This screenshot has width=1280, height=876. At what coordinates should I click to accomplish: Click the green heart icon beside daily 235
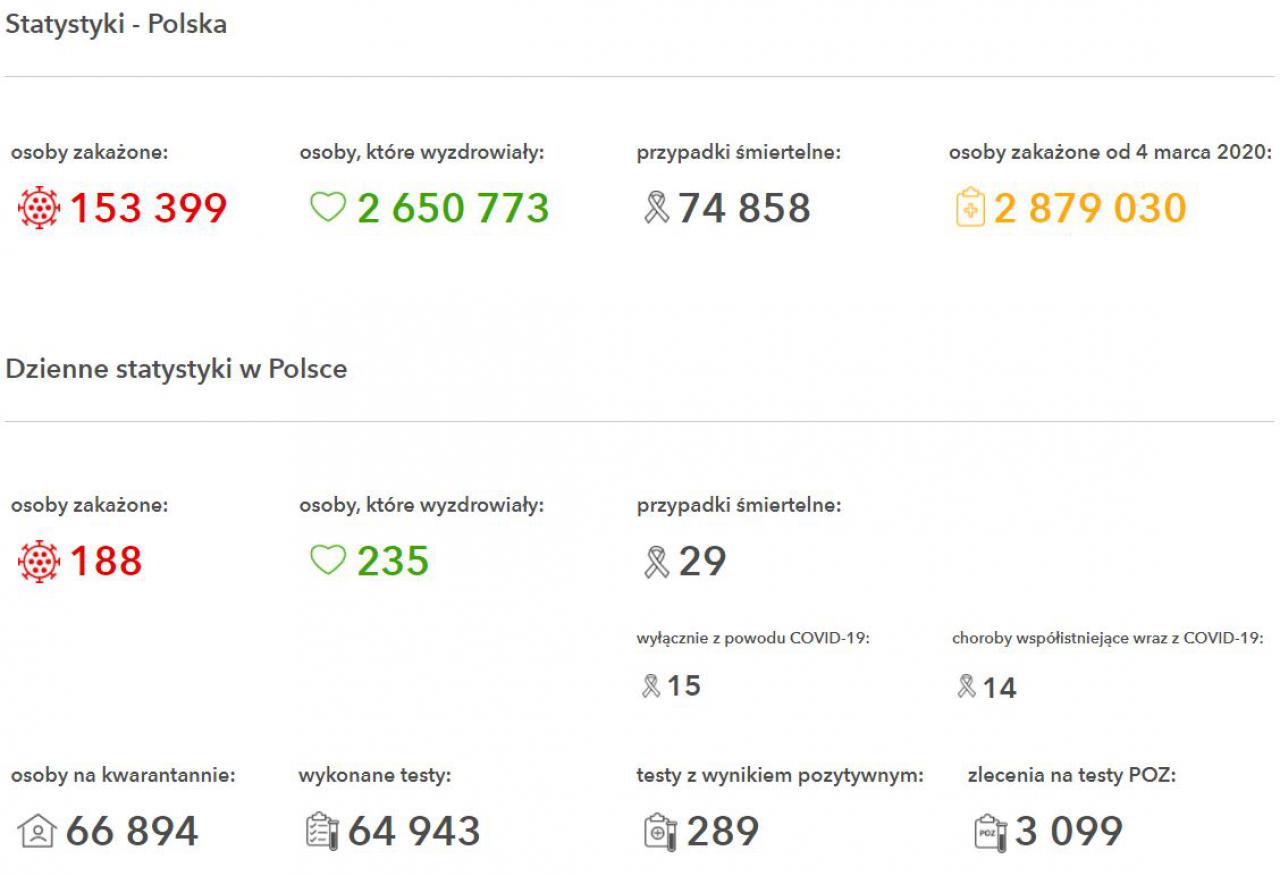(327, 560)
